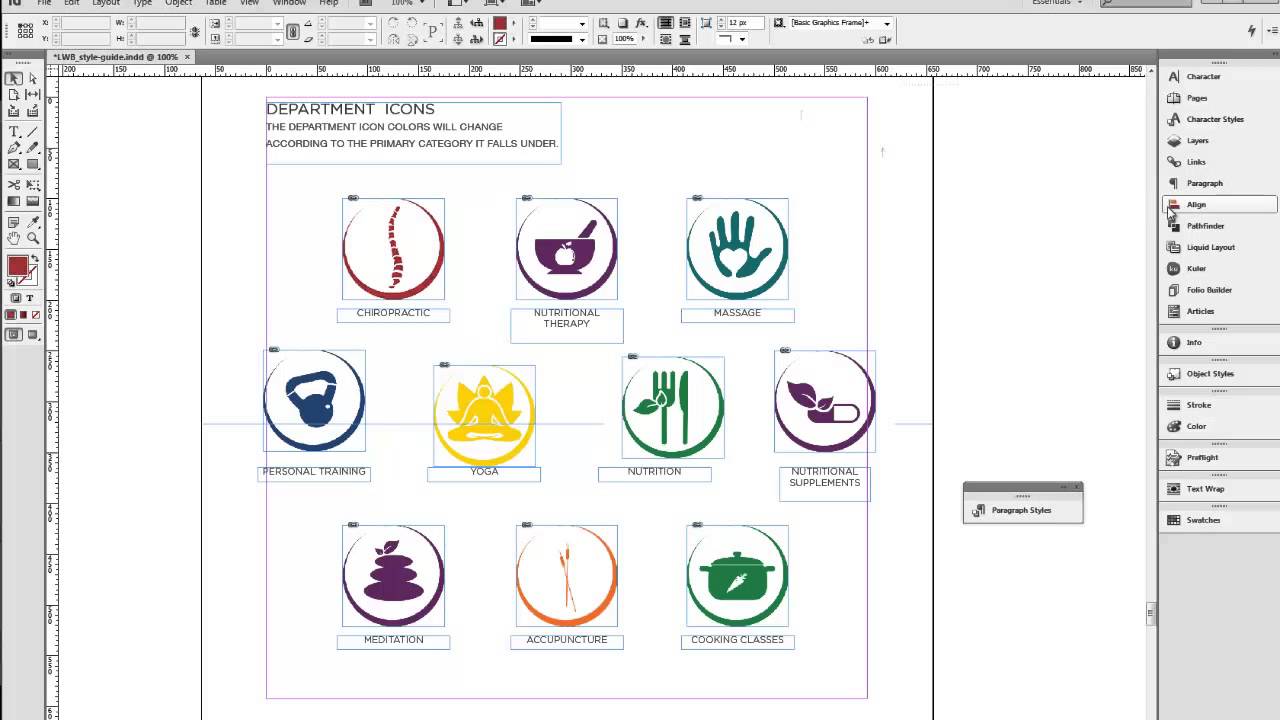Screen dimensions: 1280x720
Task: Select the Eyedropper tool
Action: [33, 223]
